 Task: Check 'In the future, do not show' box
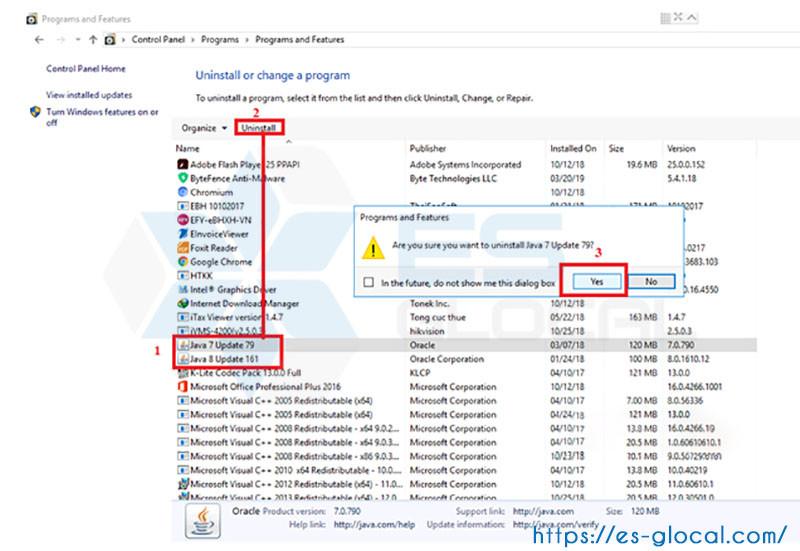click(x=368, y=282)
